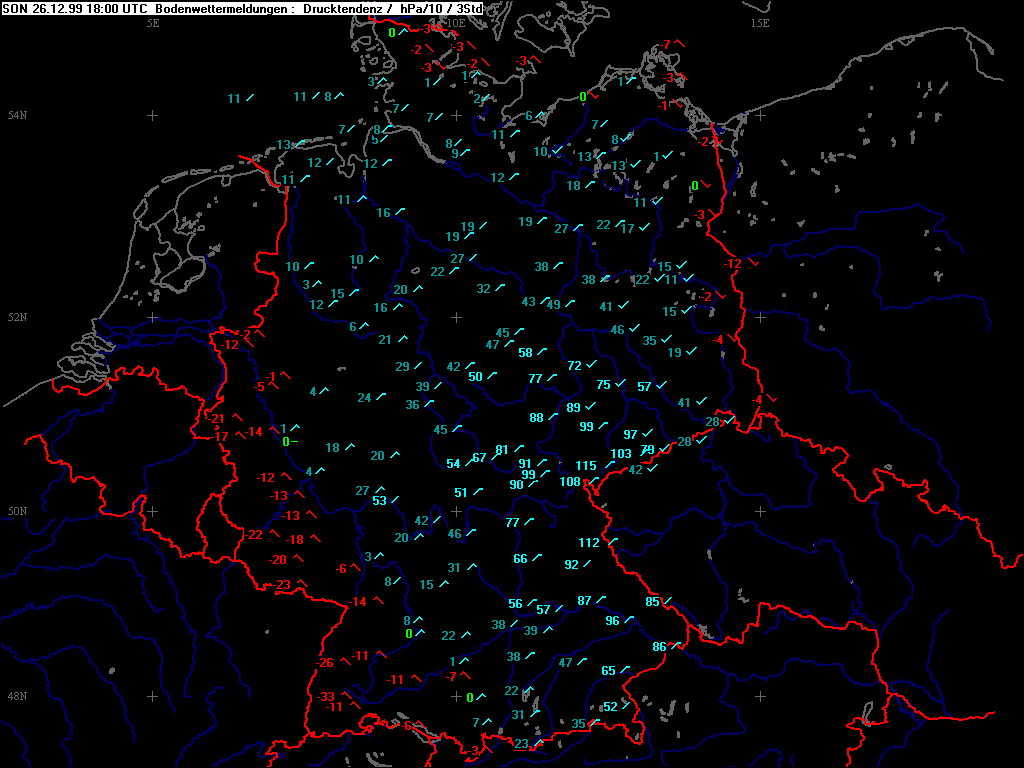Click the 5E longitude label
Screen dimensions: 1024x768
[x=153, y=22]
